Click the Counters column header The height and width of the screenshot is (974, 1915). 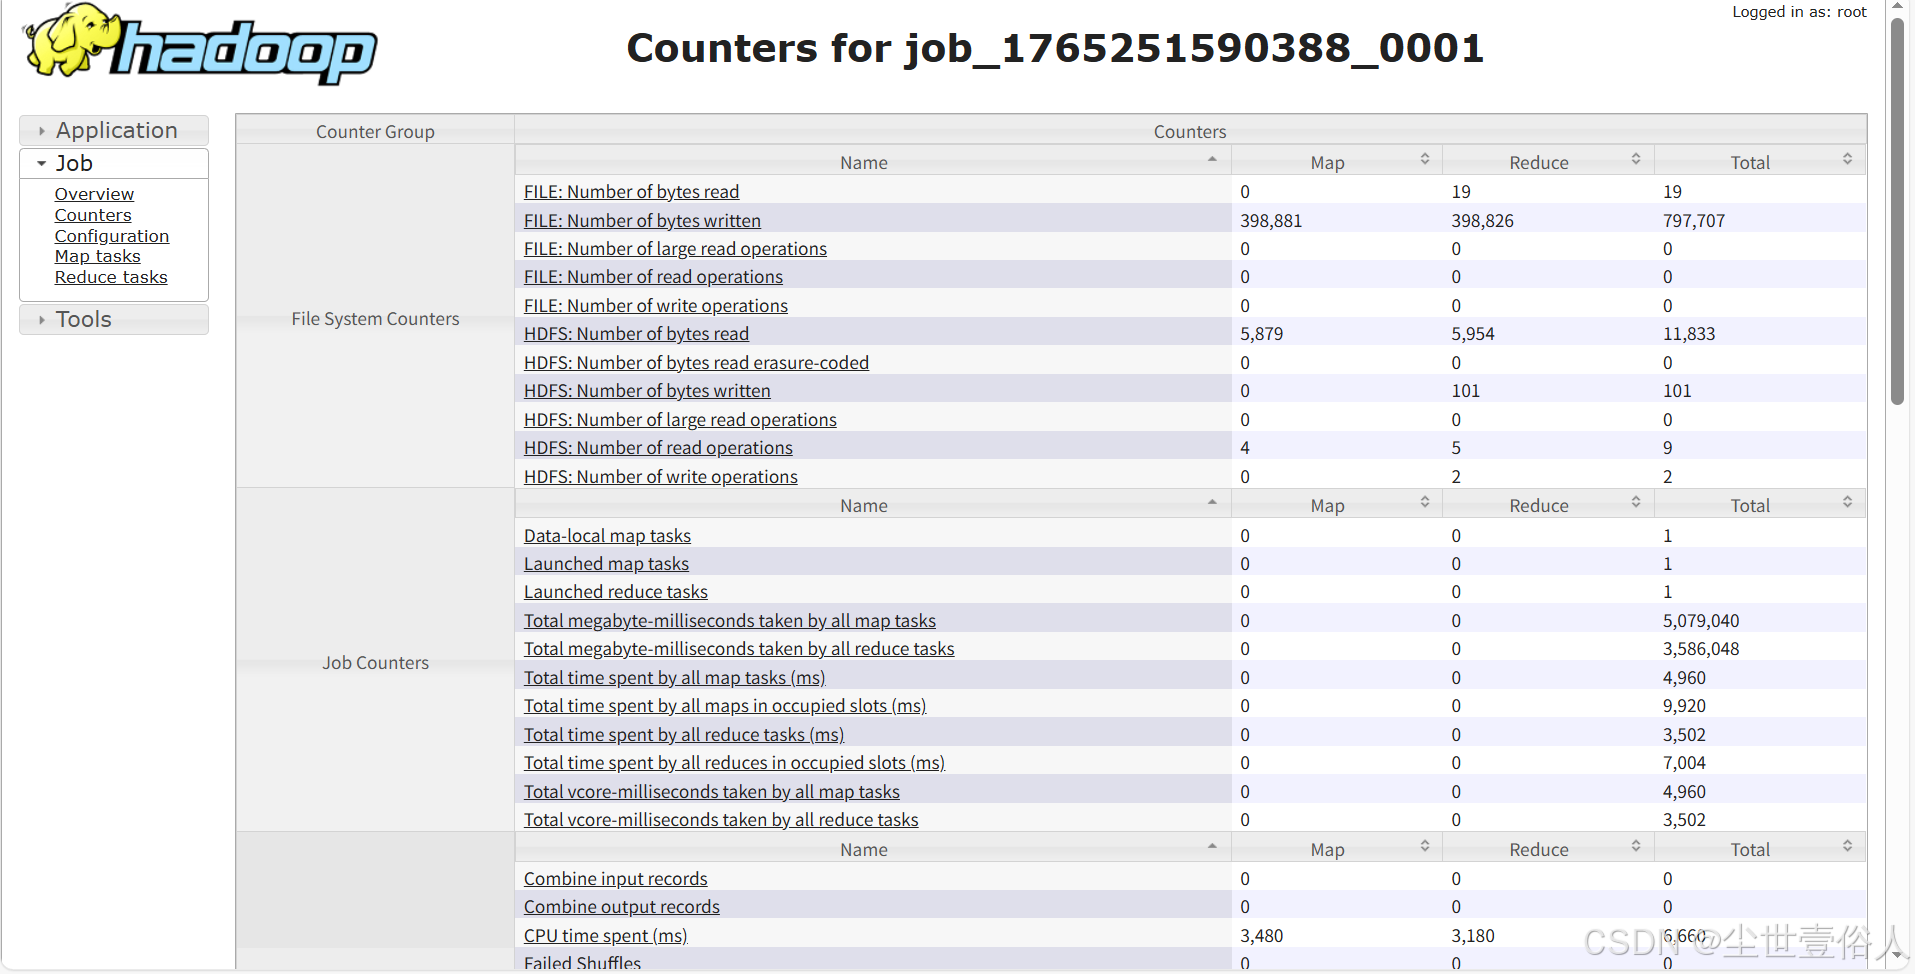pos(1190,131)
